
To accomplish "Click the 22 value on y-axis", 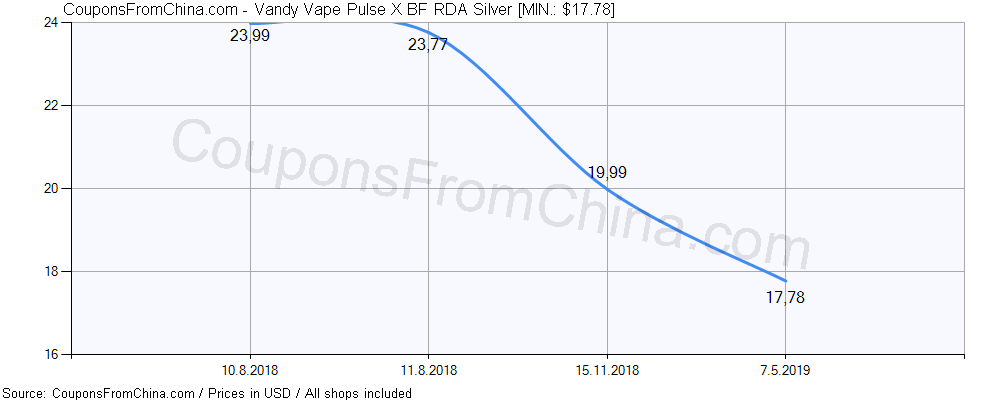I will click(x=50, y=105).
